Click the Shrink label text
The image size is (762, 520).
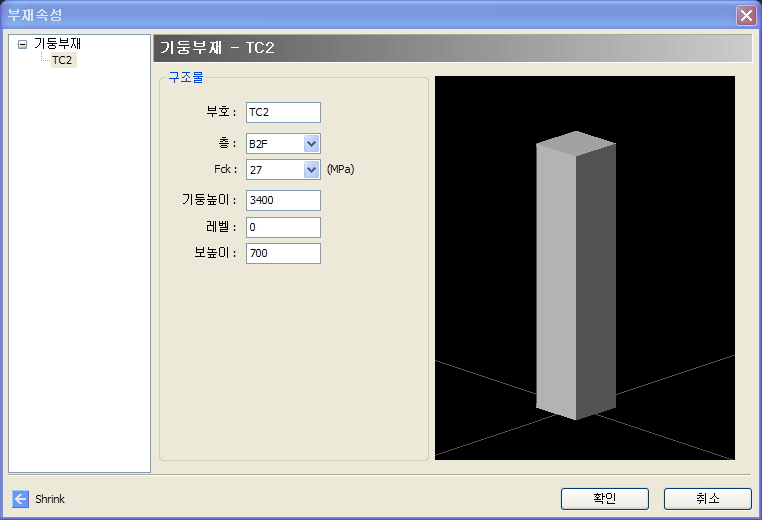click(50, 499)
